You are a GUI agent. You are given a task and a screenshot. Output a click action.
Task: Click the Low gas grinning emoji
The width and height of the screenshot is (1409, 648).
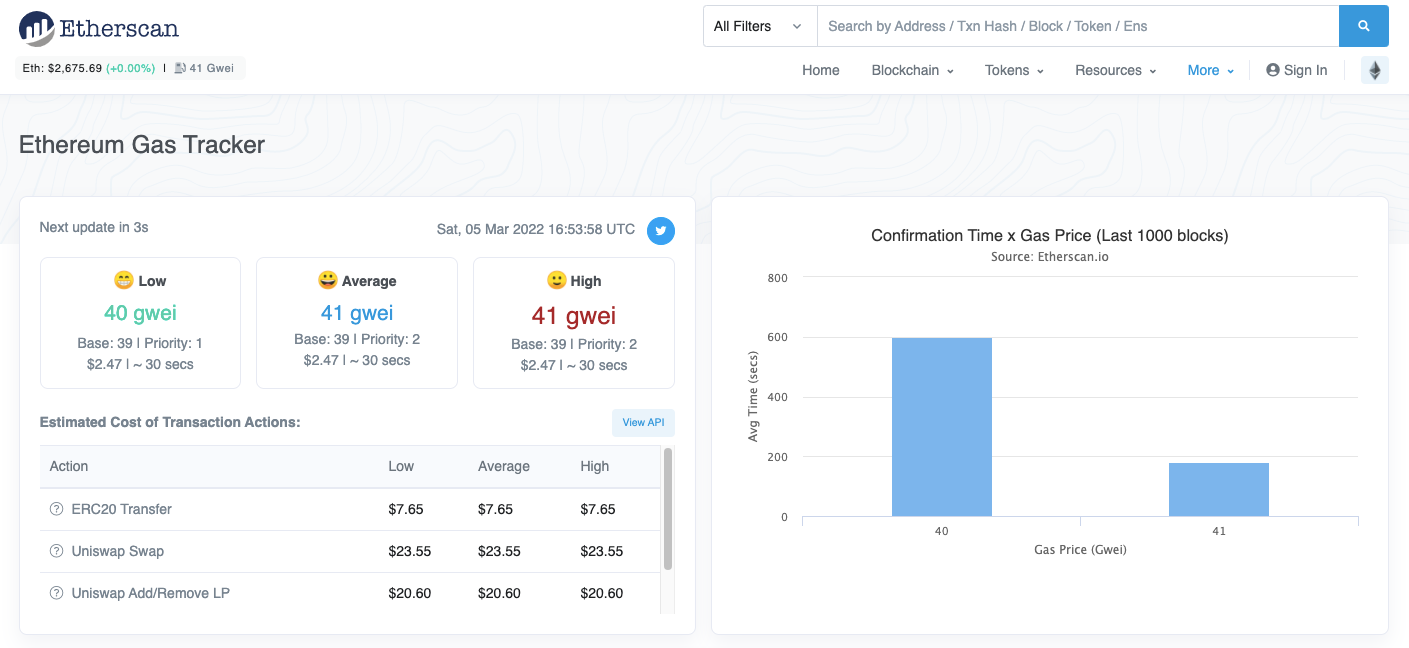point(124,281)
